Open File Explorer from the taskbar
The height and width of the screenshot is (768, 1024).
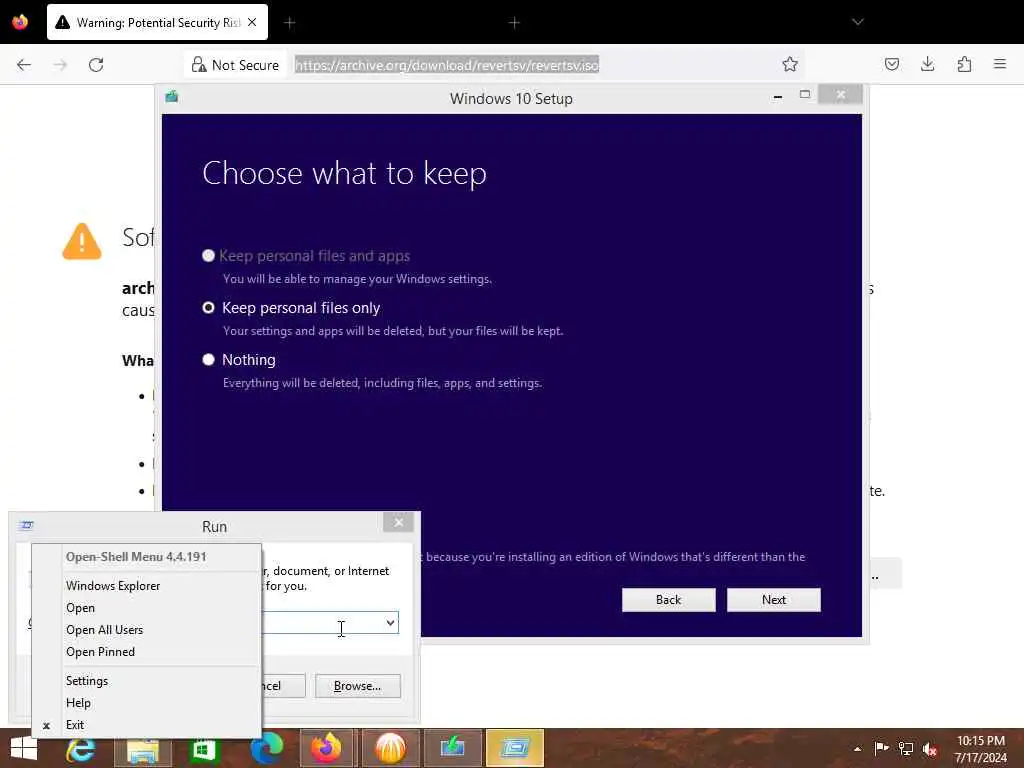pos(143,748)
